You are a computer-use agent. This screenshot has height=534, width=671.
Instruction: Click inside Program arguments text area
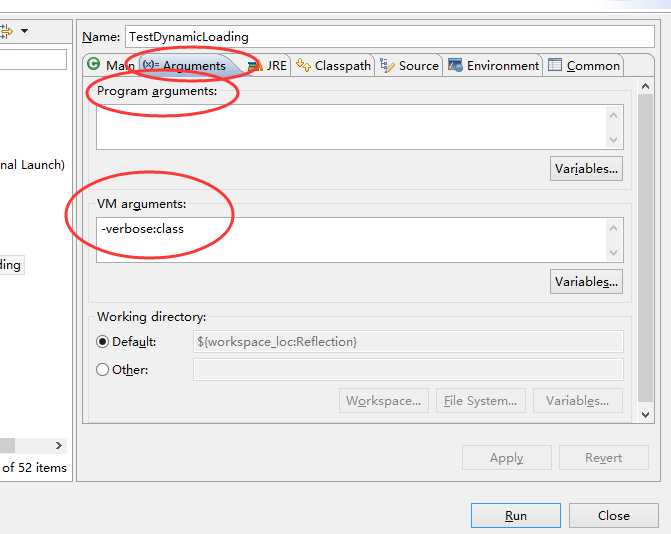(x=351, y=127)
